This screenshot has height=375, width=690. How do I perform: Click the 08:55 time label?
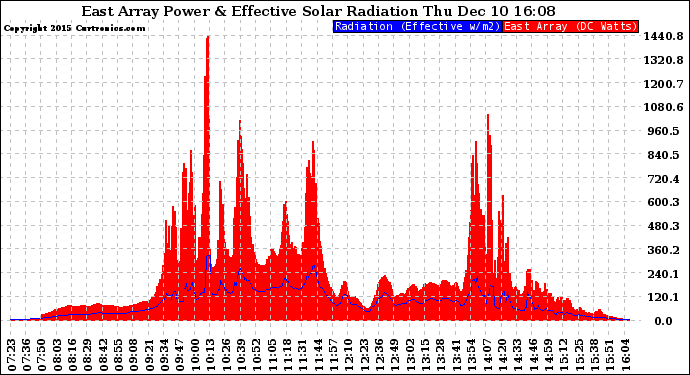pyautogui.click(x=119, y=355)
